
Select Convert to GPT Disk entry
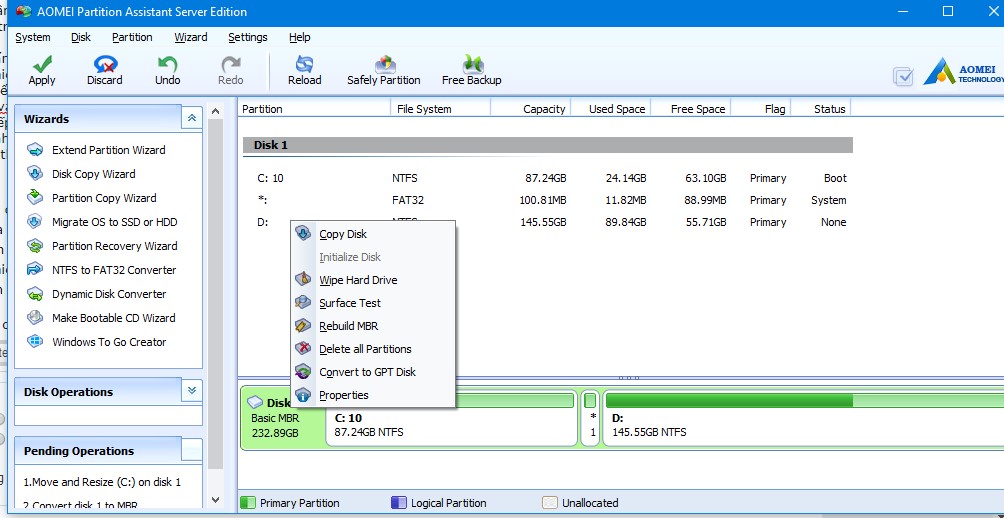click(373, 372)
